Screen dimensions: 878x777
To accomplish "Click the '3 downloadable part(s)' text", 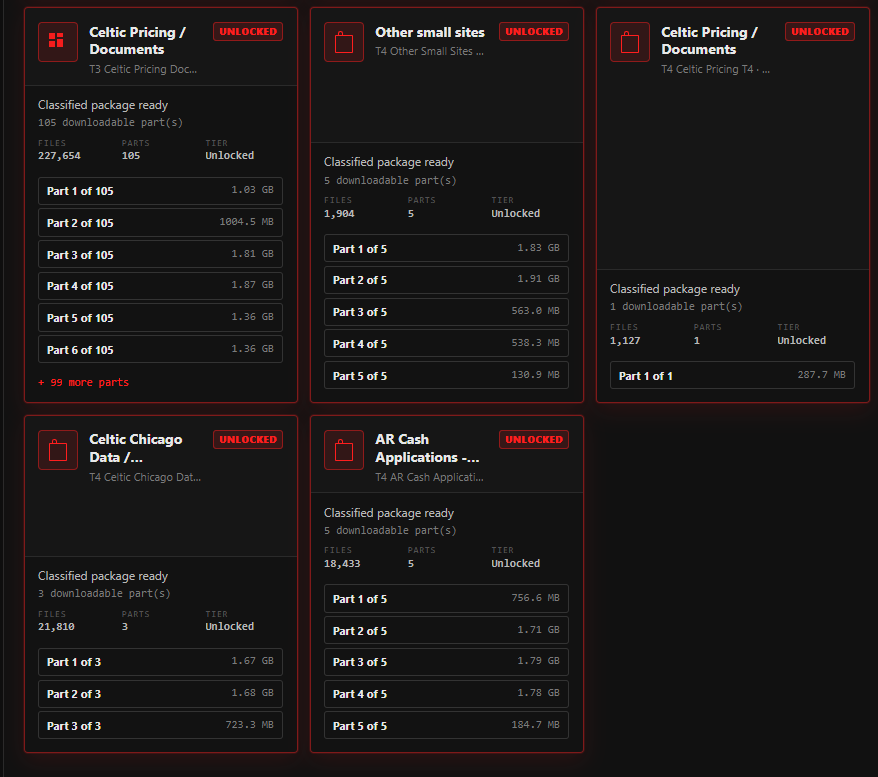I will point(104,593).
